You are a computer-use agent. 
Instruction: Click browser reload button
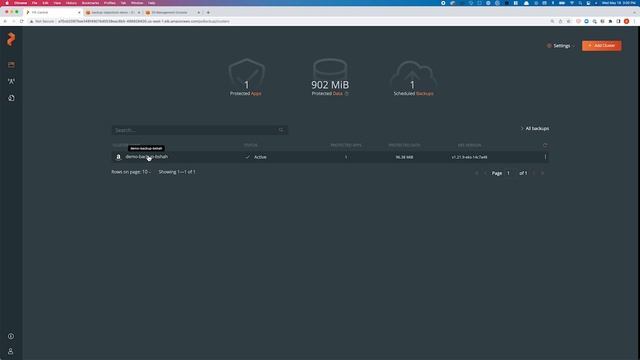(22, 21)
